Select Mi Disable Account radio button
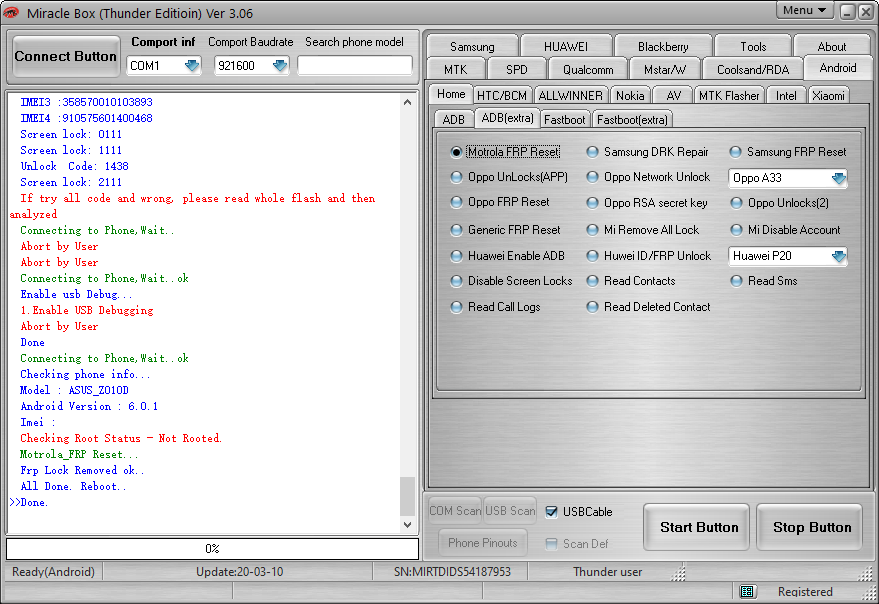 tap(785, 230)
